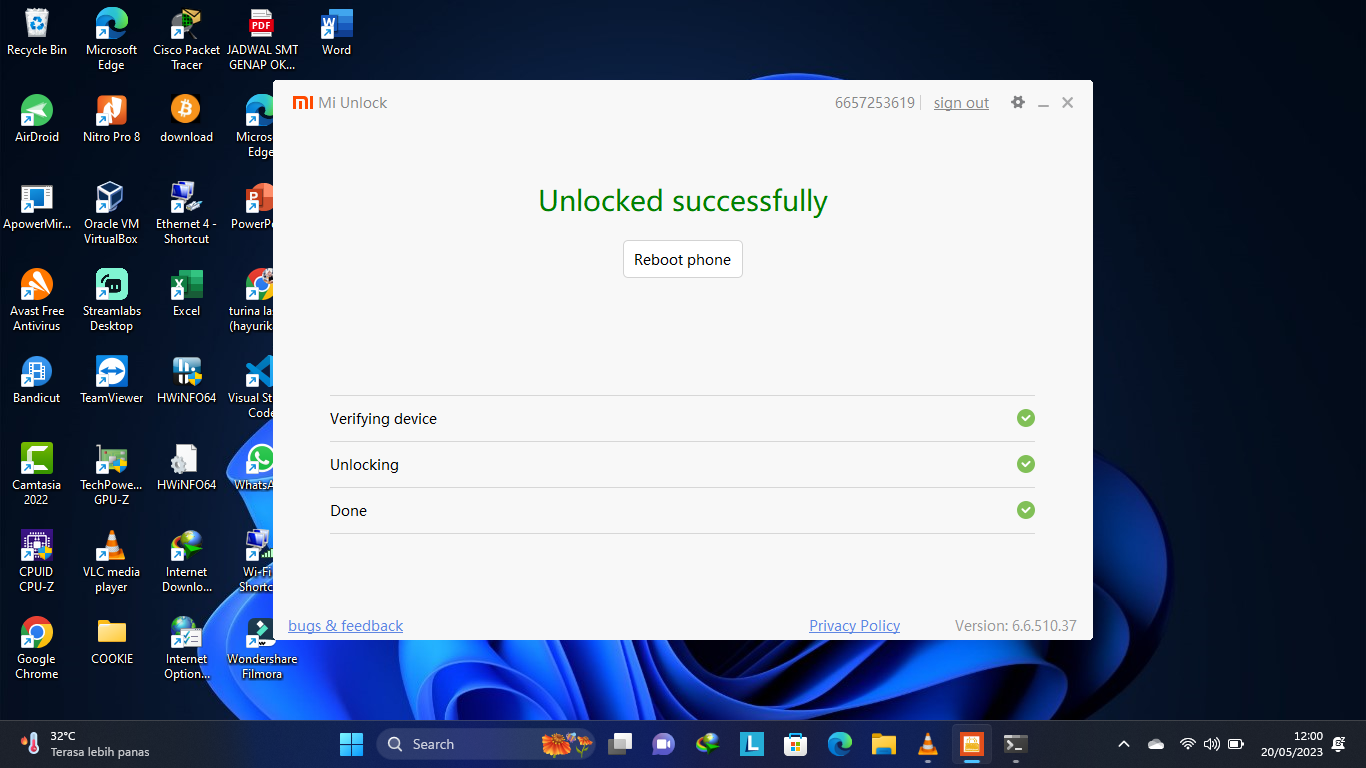Select the AirDroid desktop icon
The image size is (1366, 768).
pos(37,119)
